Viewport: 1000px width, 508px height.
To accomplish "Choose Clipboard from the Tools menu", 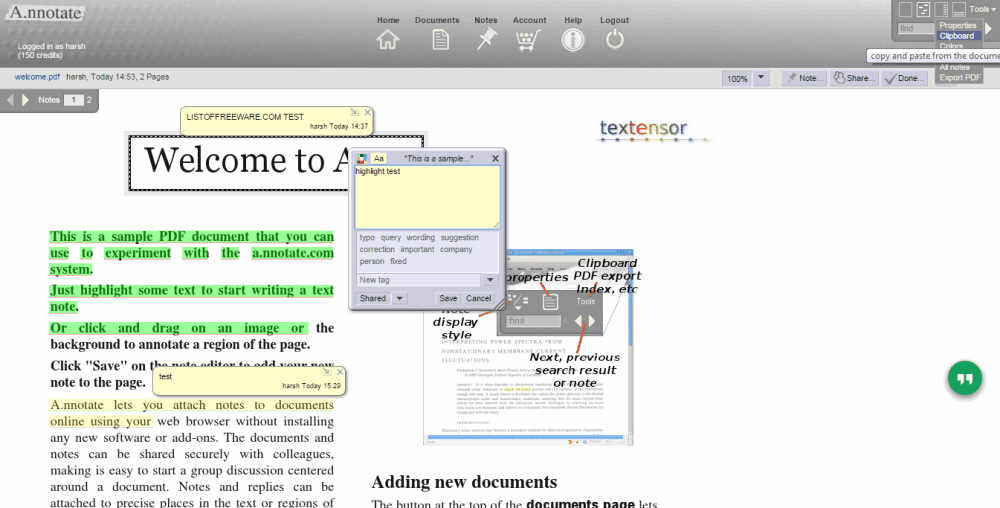I will coord(957,36).
